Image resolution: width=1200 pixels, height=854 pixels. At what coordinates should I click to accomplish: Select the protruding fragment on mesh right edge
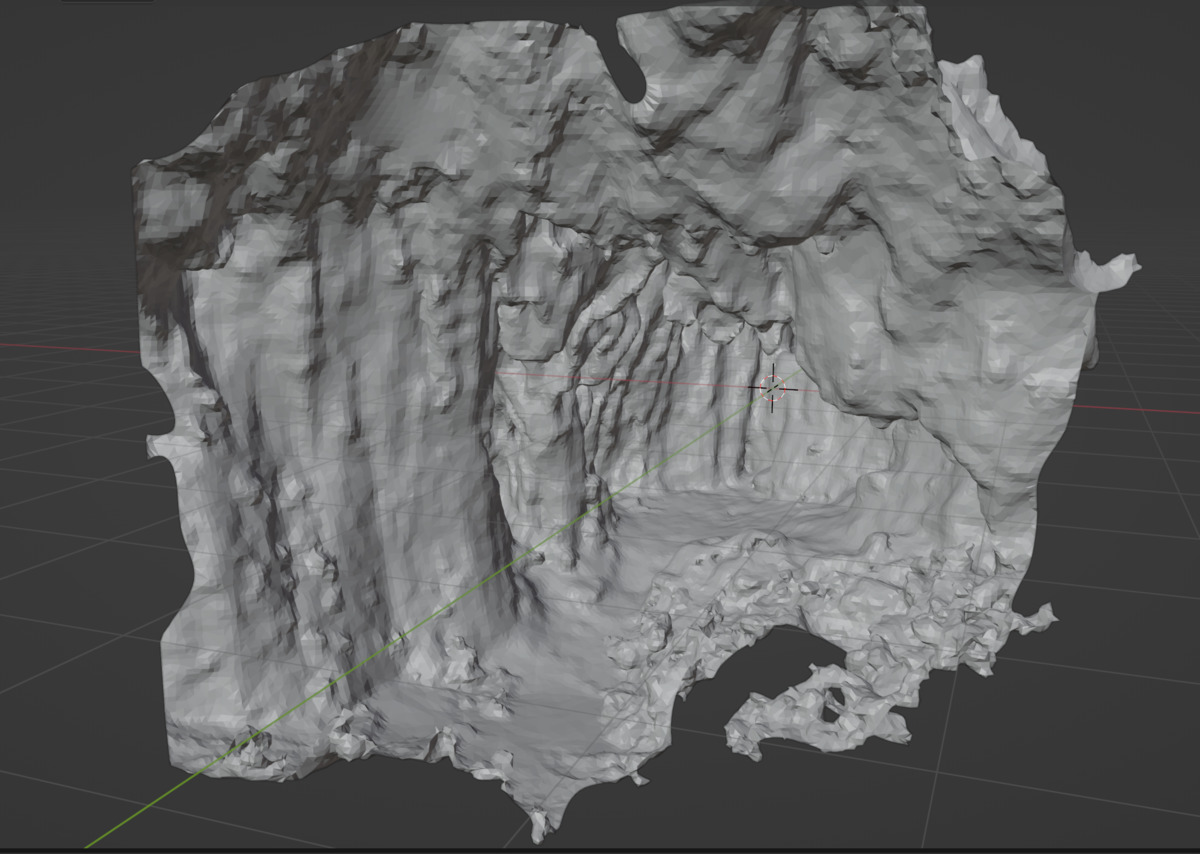point(1110,270)
